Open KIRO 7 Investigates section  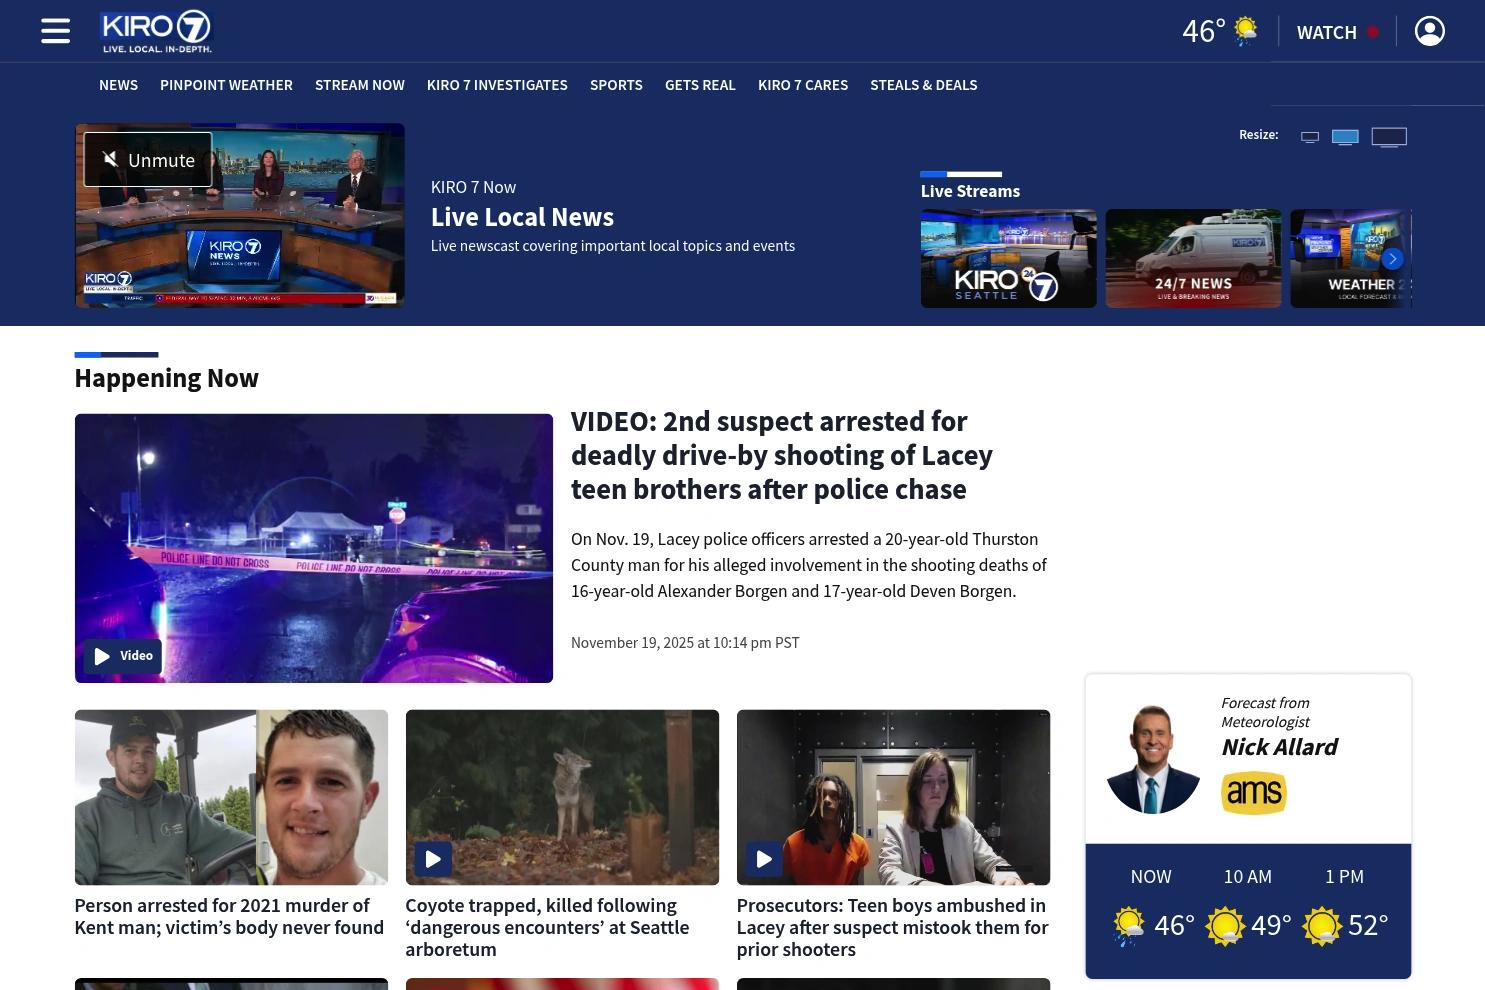[497, 85]
